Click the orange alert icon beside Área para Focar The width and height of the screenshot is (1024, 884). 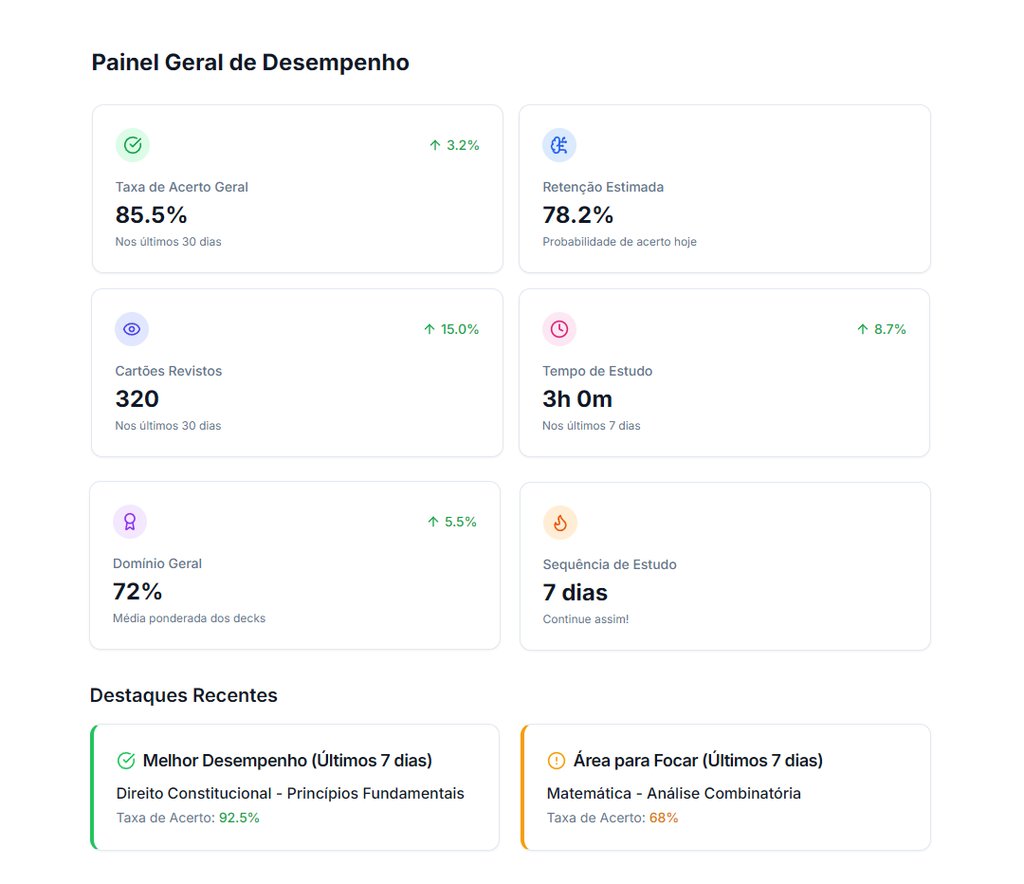[x=557, y=761]
